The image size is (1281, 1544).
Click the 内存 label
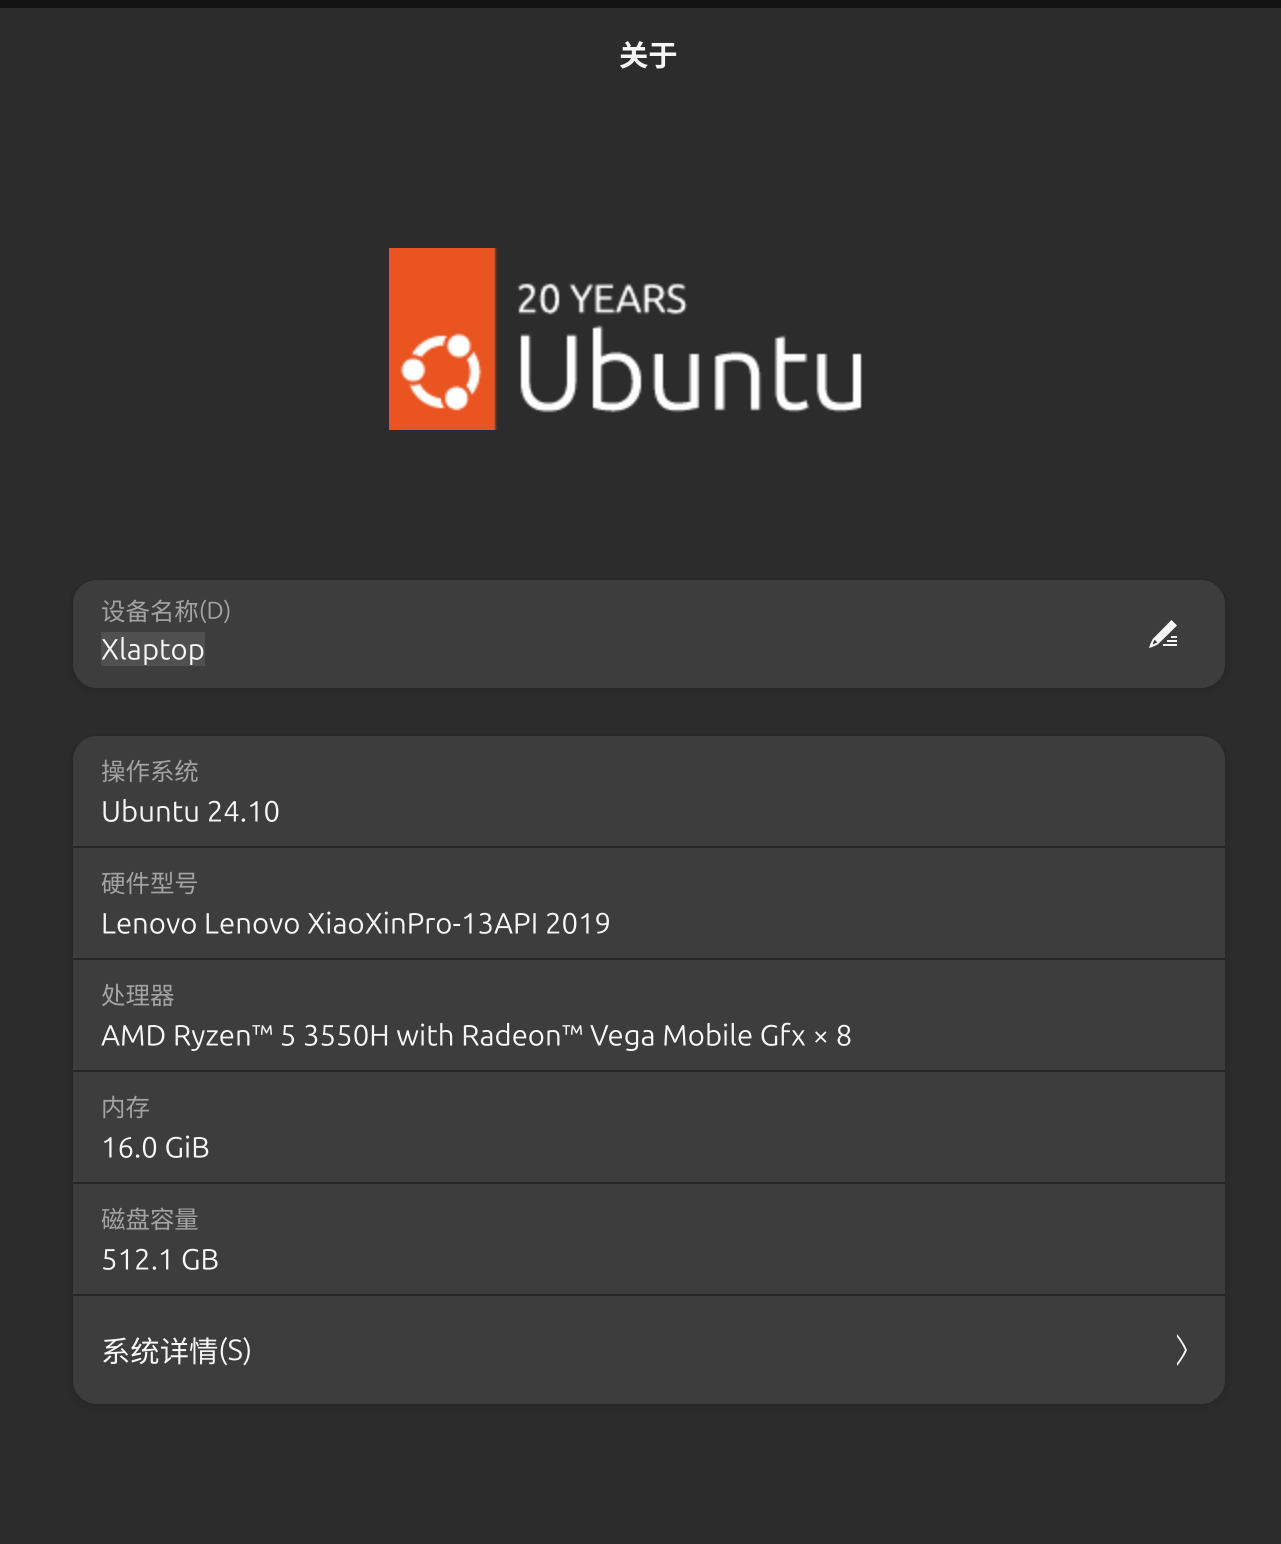tap(125, 1107)
